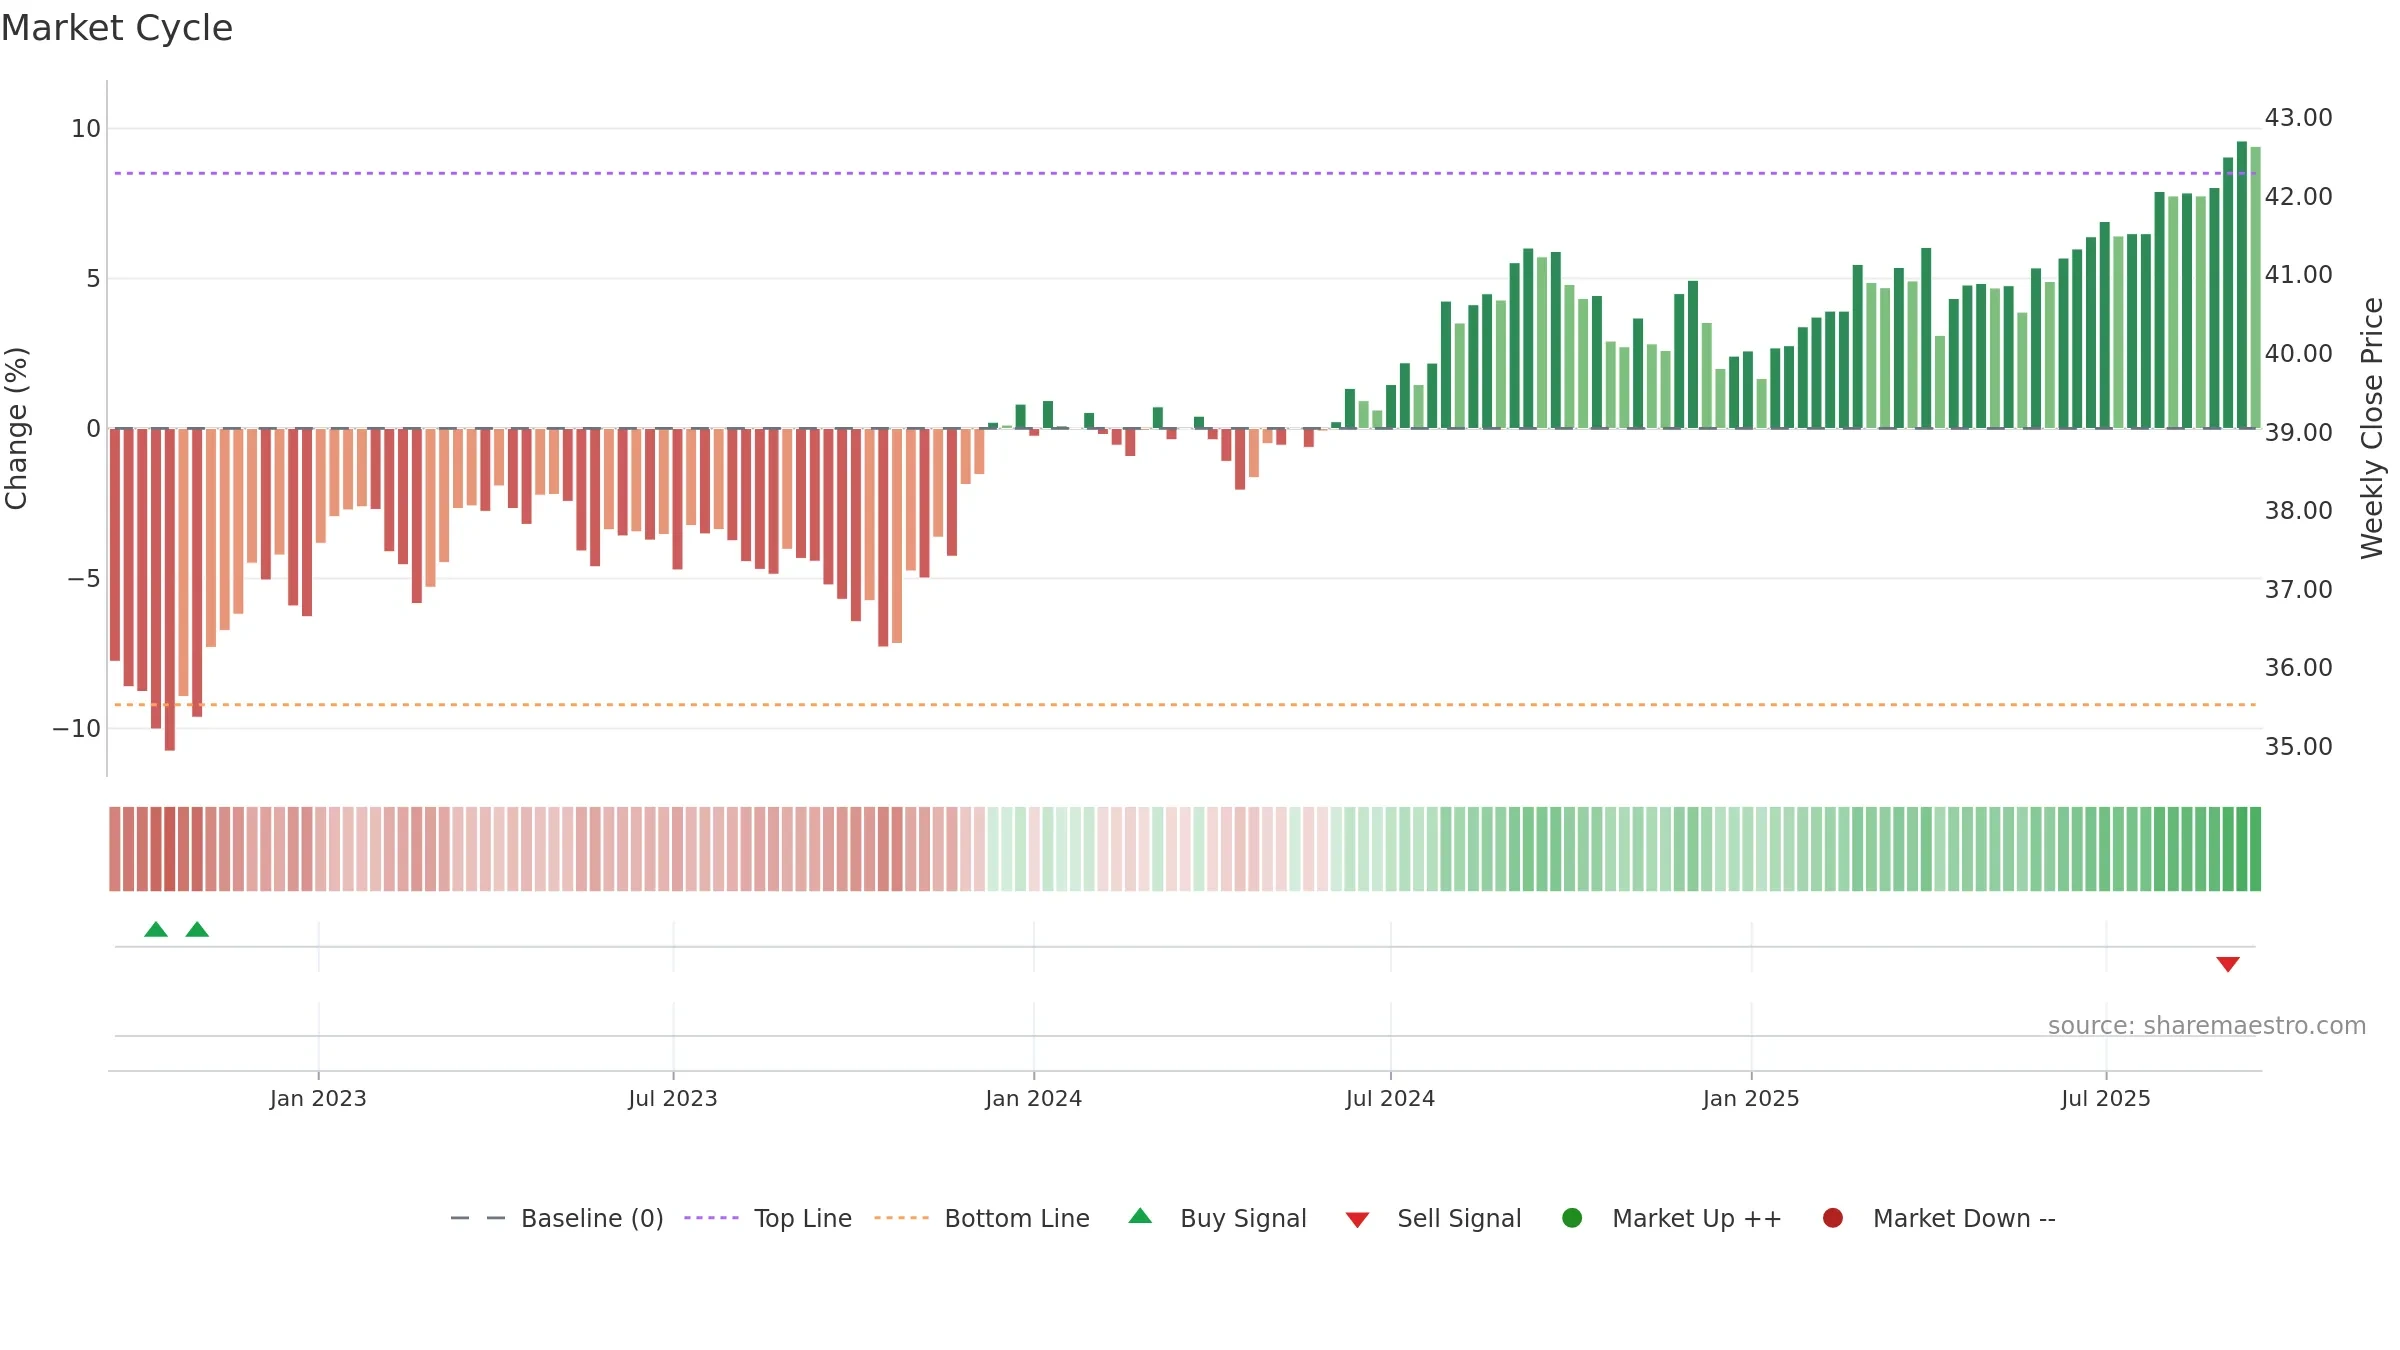This screenshot has height=1350, width=2400.
Task: Click the 40.00 price tick on right axis
Action: click(2299, 353)
